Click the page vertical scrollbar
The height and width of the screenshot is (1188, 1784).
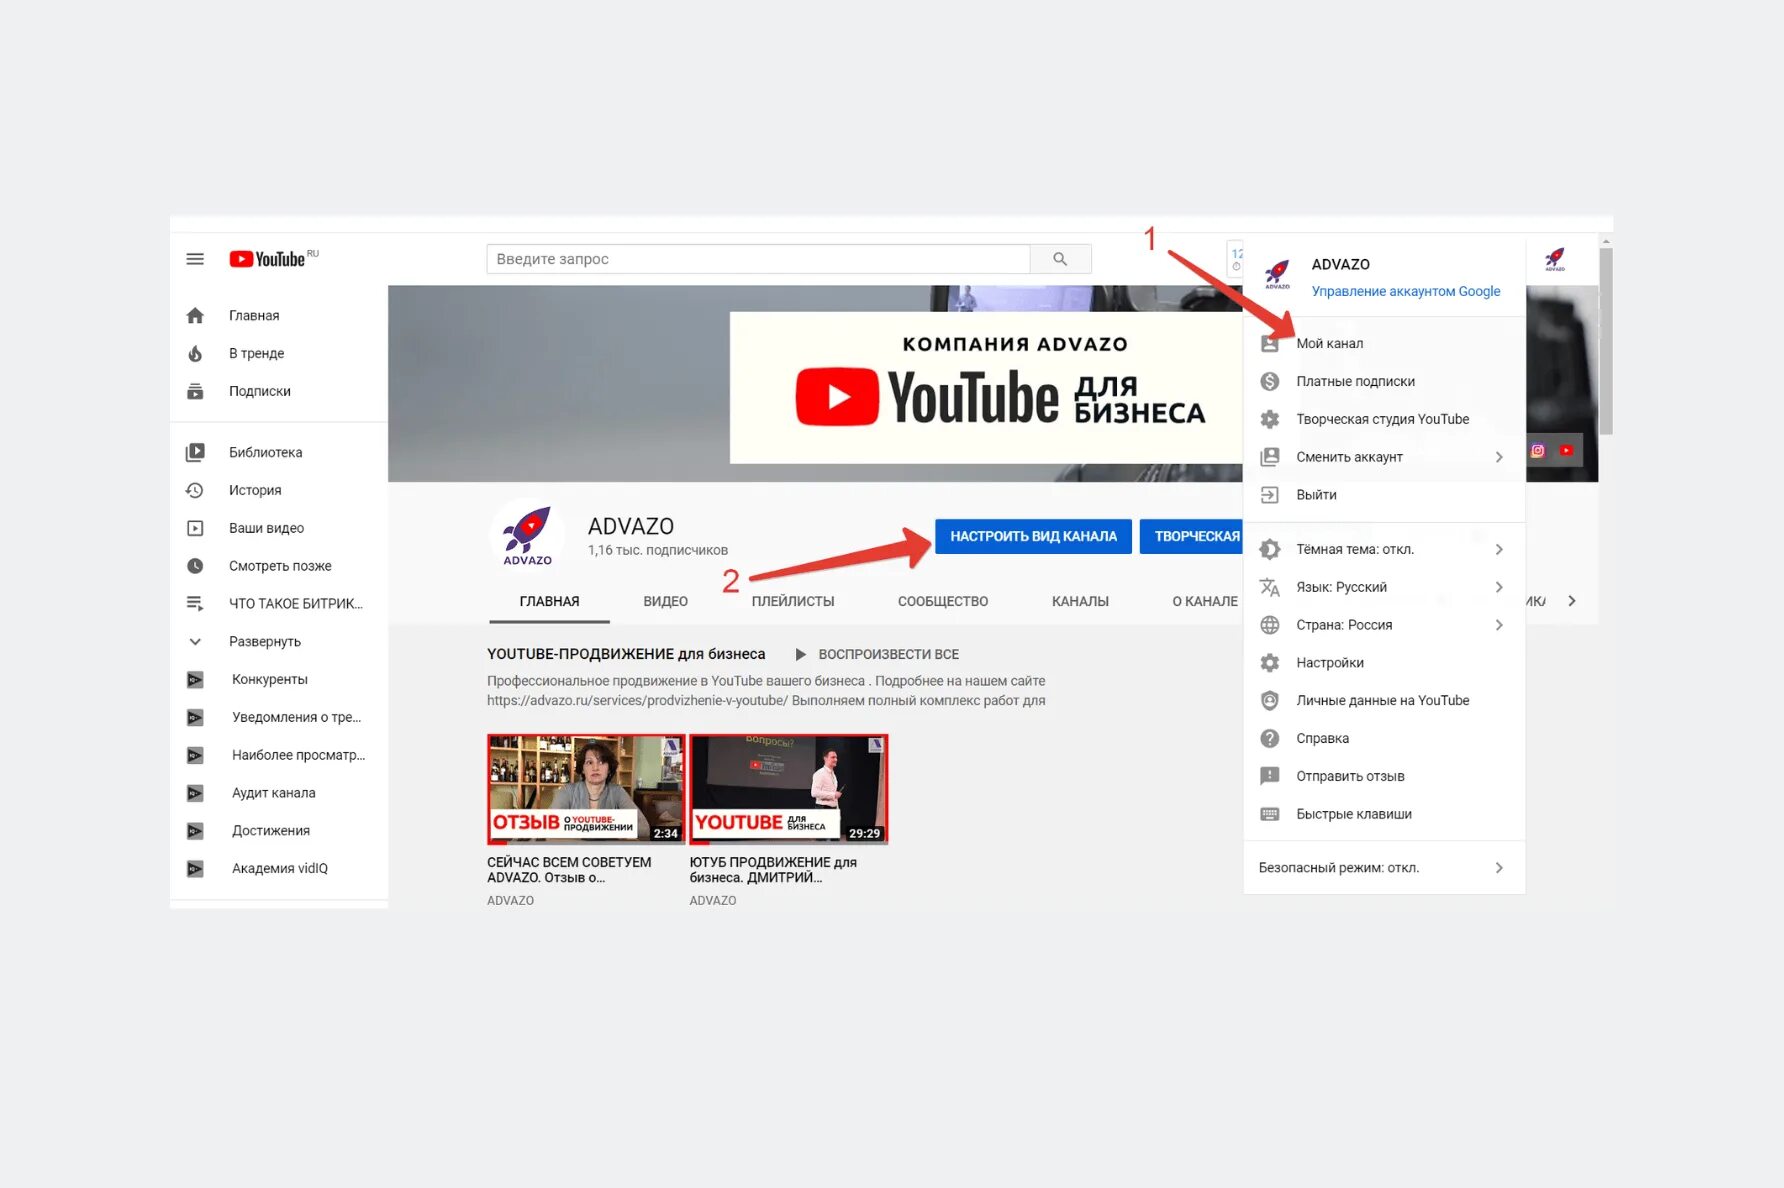pos(1606,341)
